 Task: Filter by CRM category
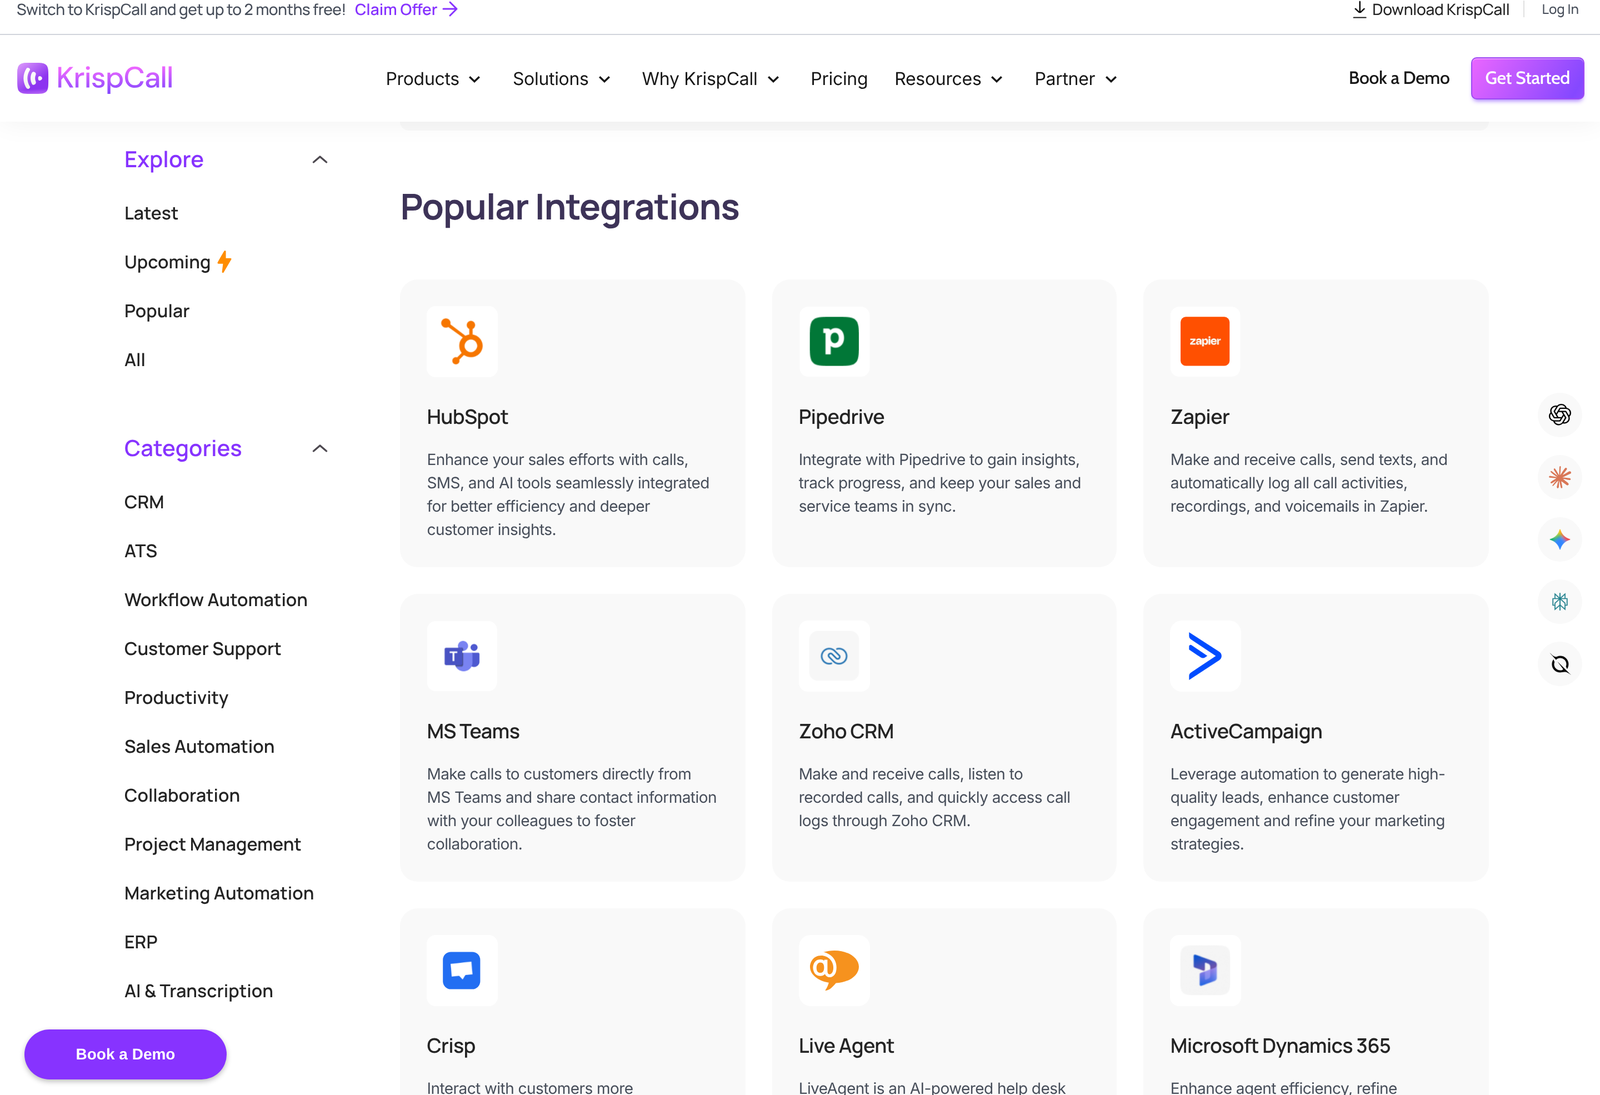point(144,502)
